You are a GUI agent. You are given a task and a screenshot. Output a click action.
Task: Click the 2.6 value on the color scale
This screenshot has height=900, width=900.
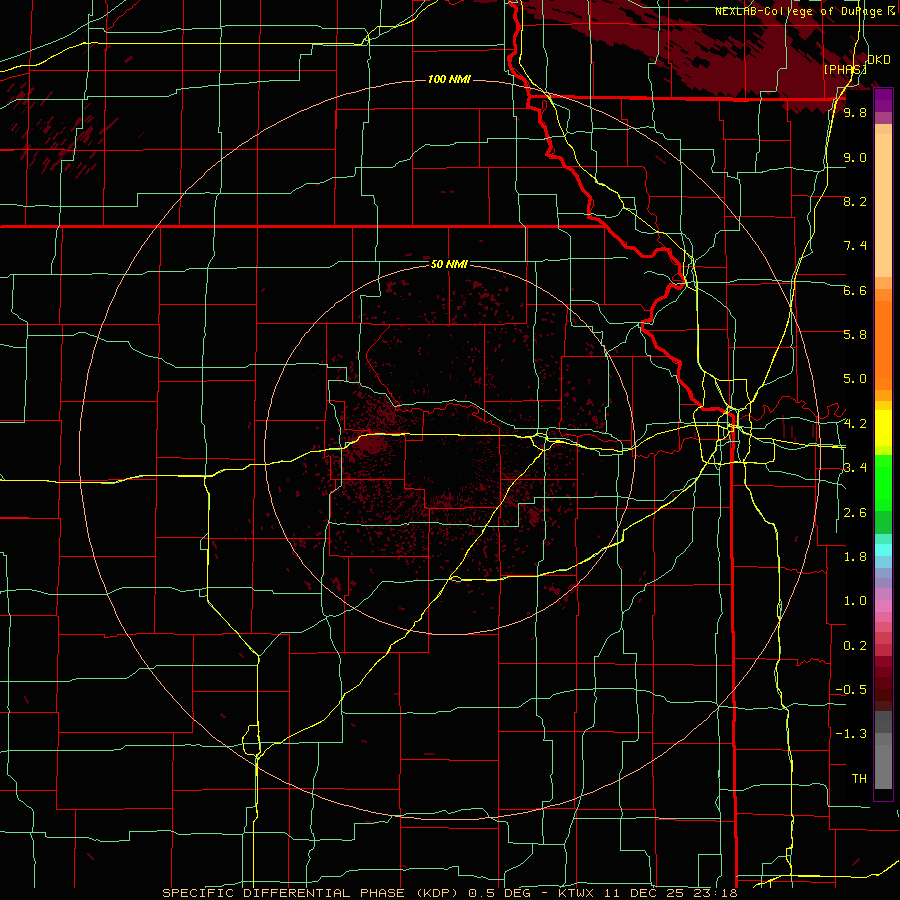pos(855,513)
